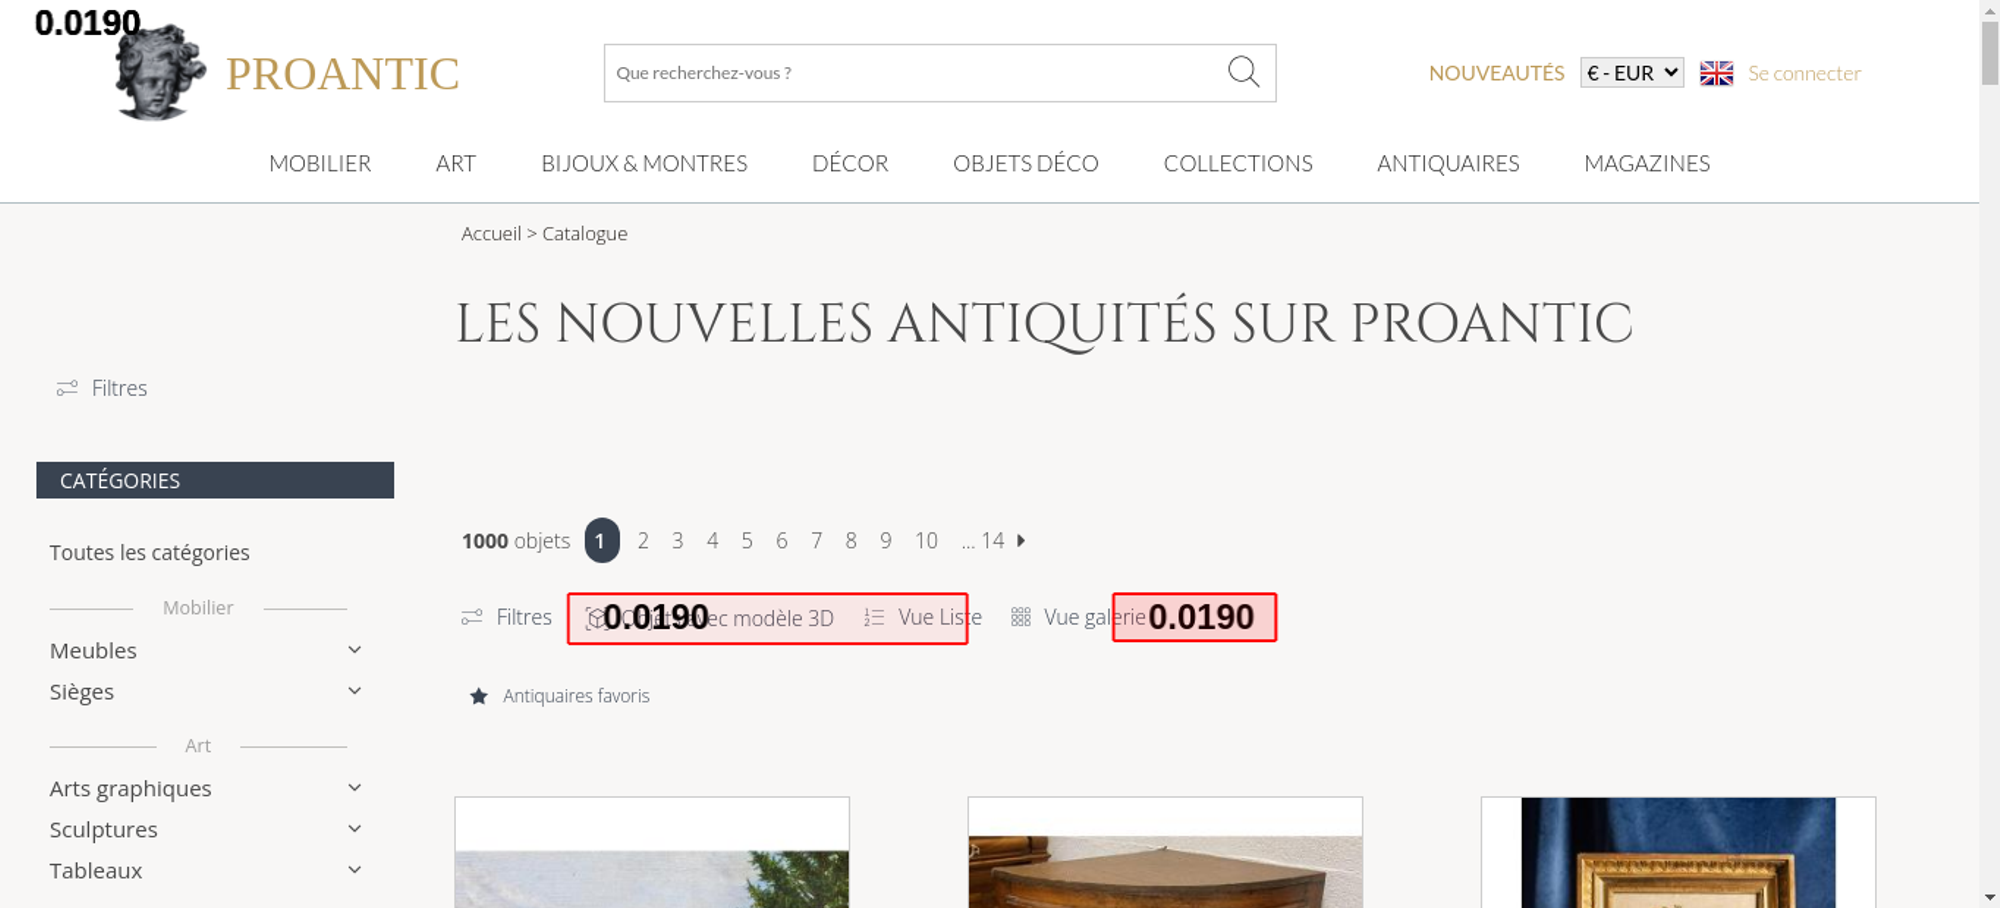
Task: Go to page 5 of results
Action: (x=747, y=541)
